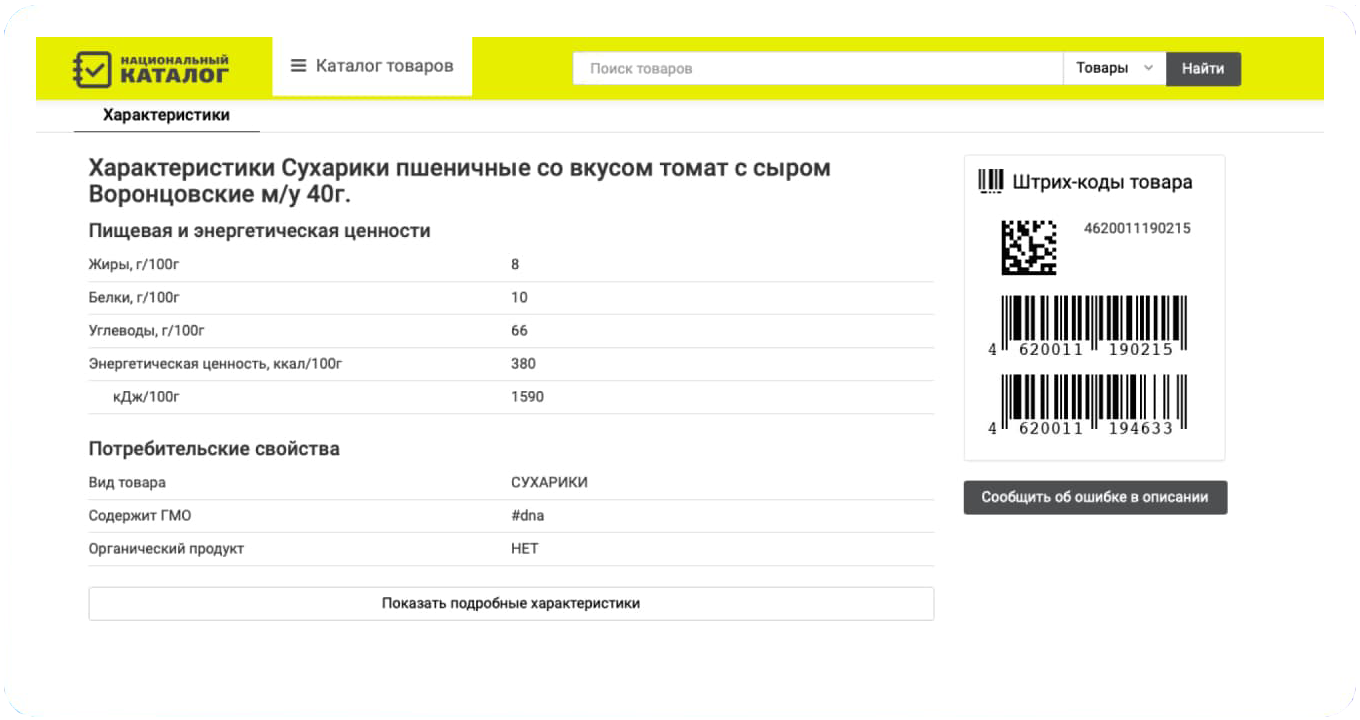Click the Национальный каталог logo
1360x720 pixels.
click(150, 67)
